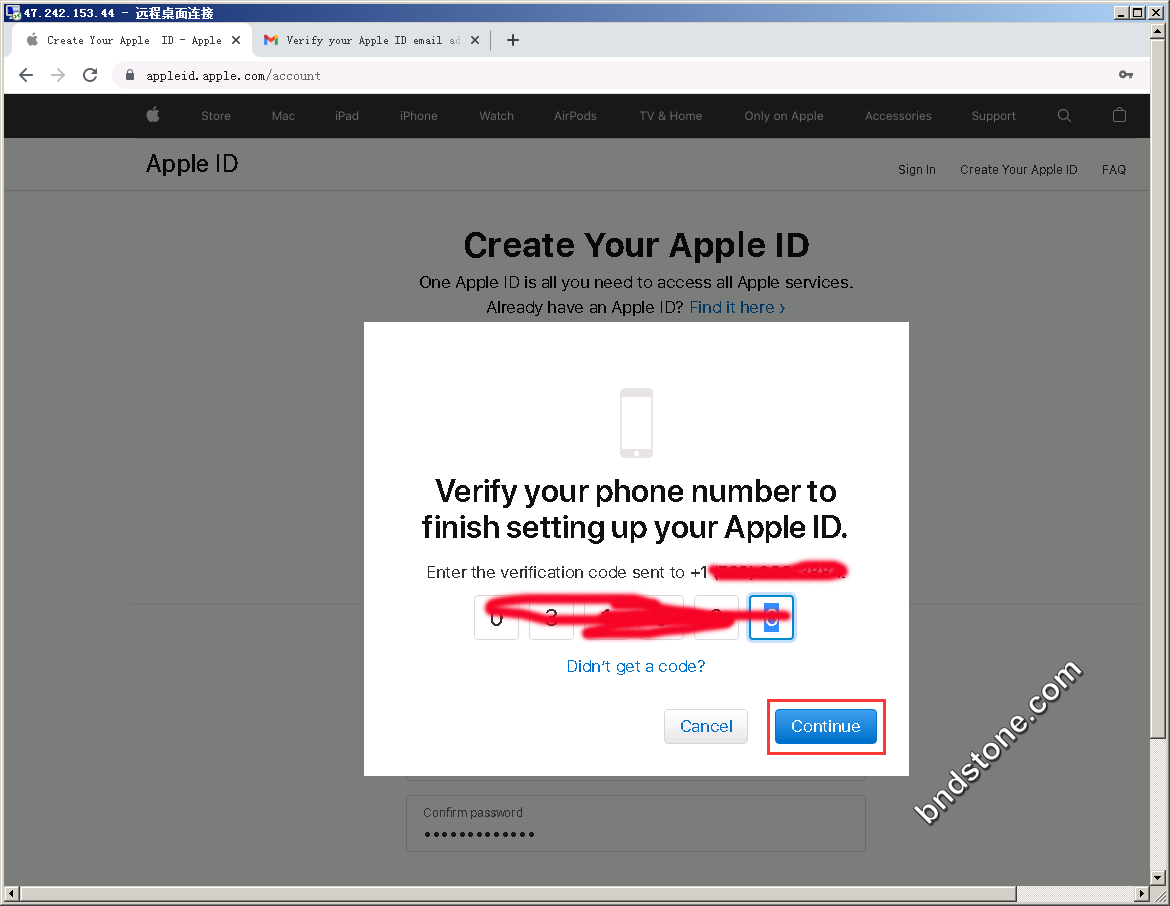
Task: Open the Only on Apple menu item
Action: point(783,116)
